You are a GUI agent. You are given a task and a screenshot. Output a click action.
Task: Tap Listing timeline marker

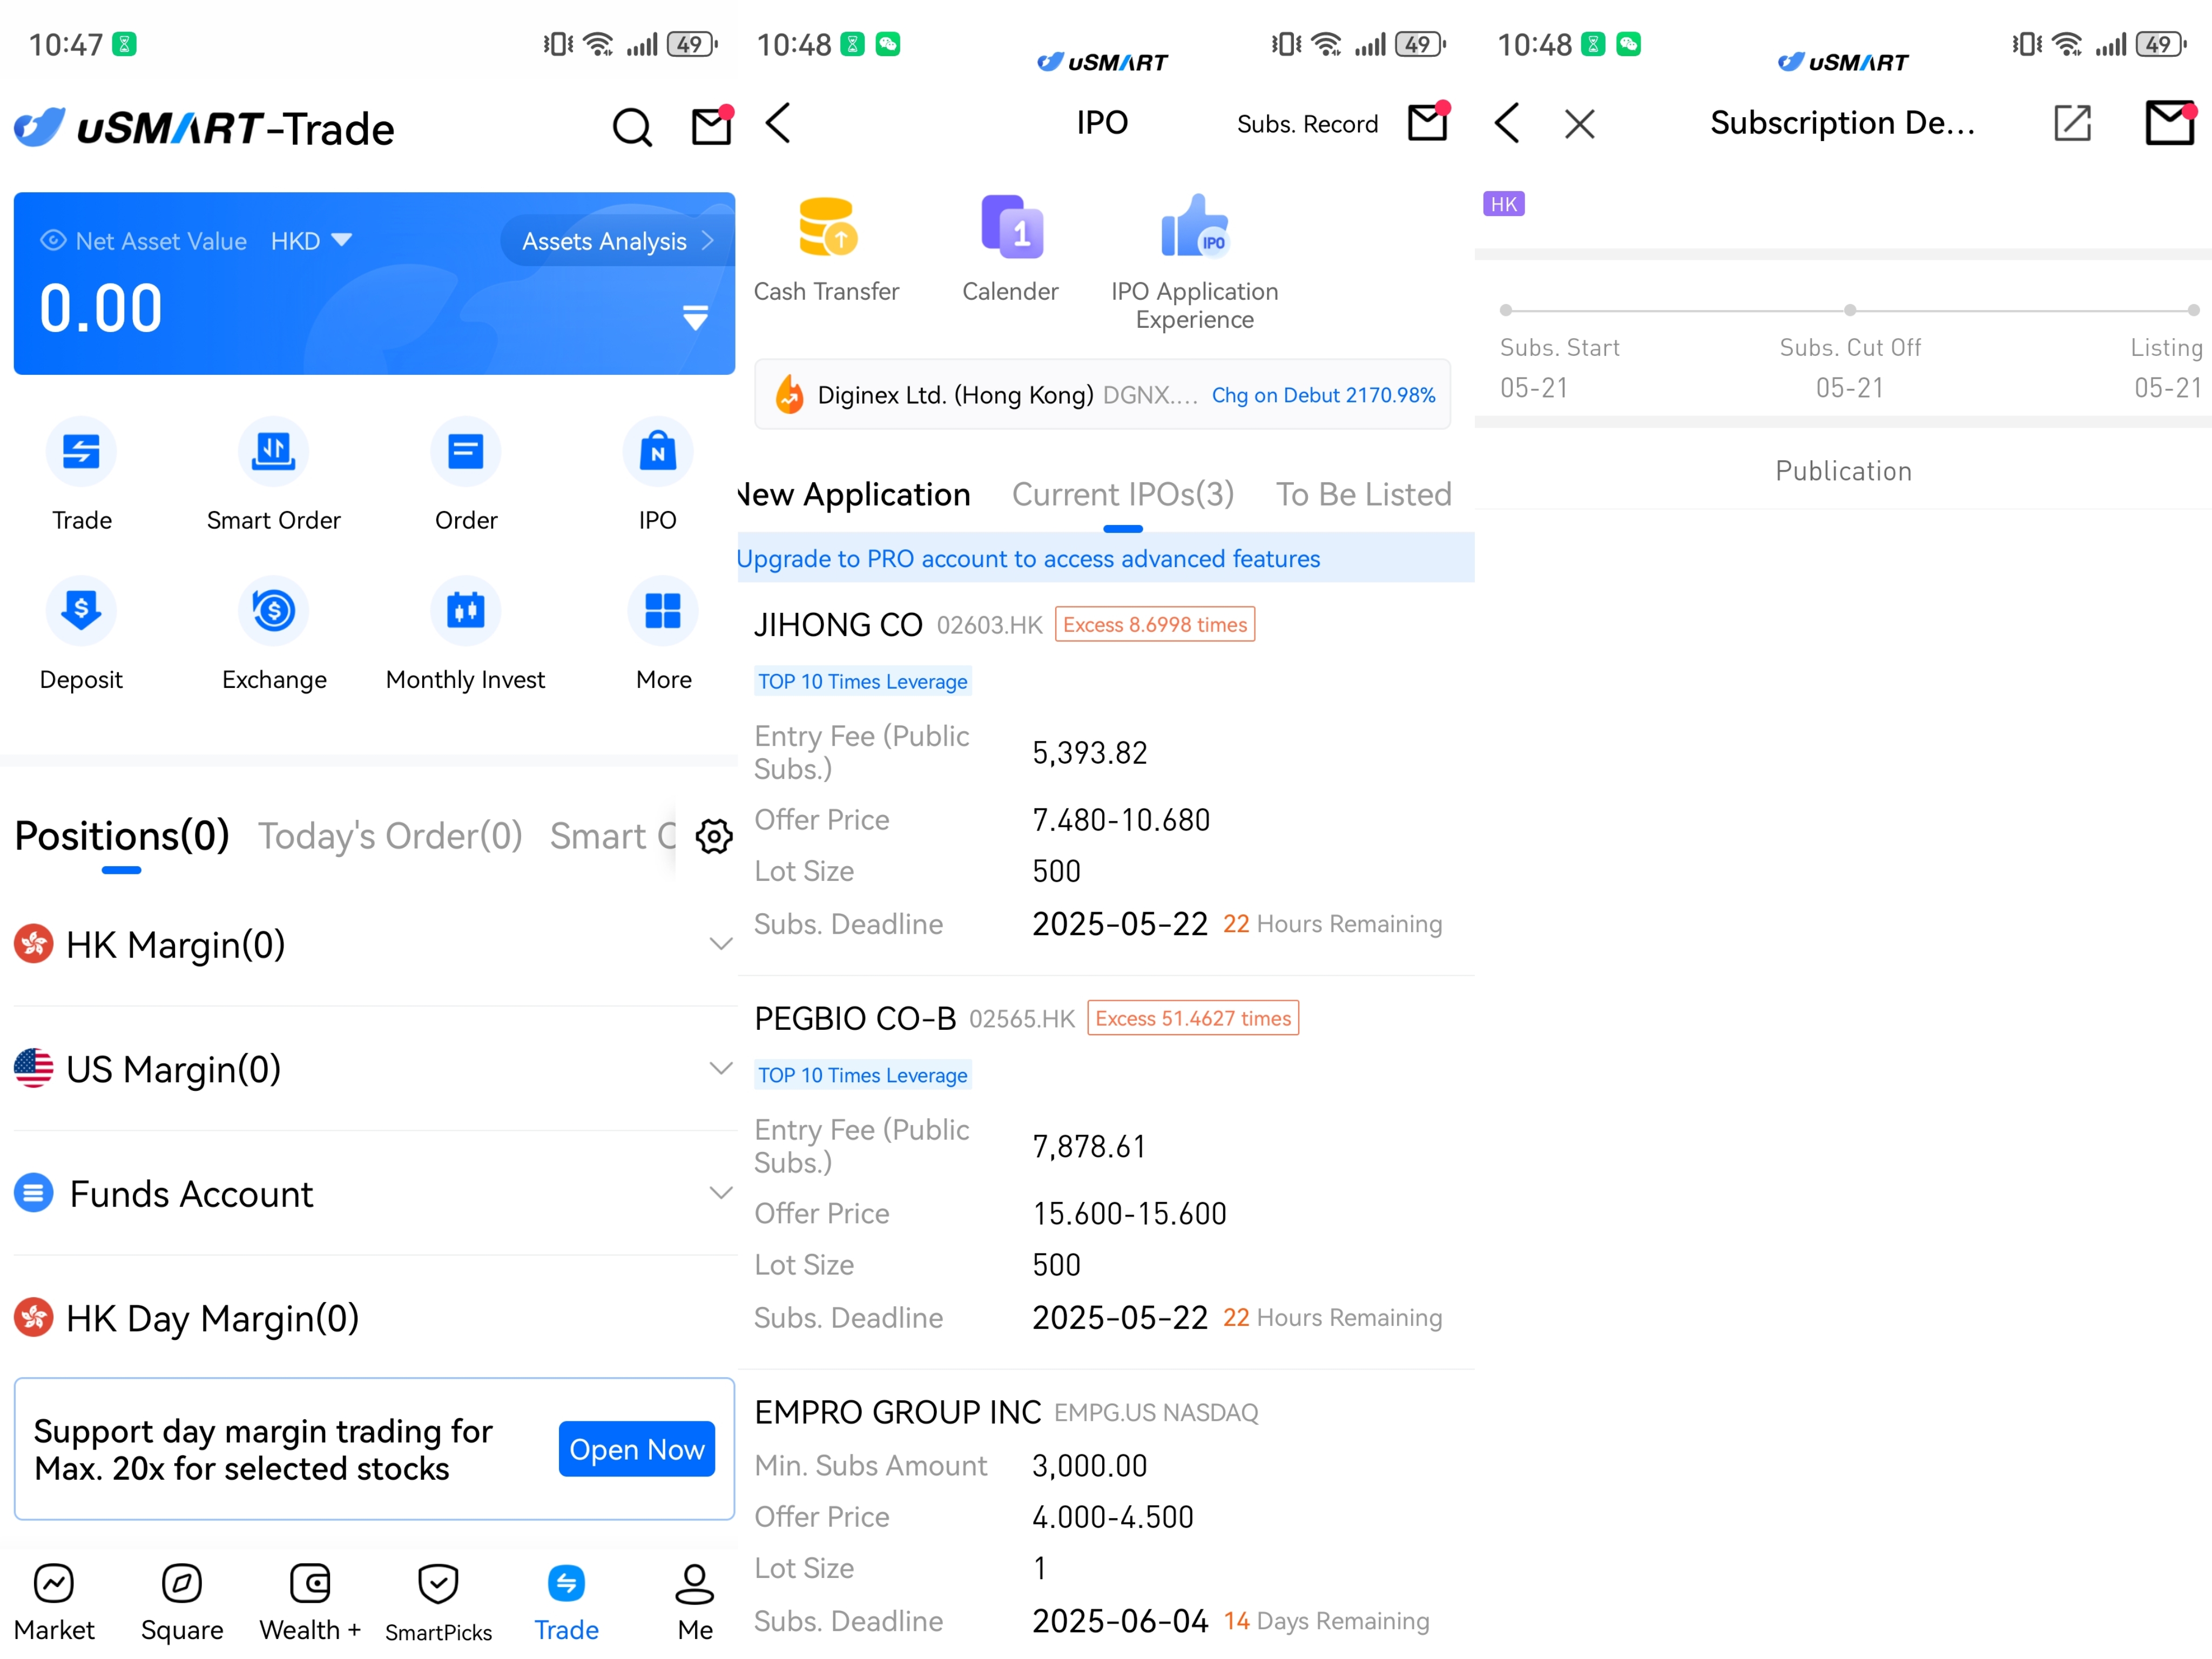(x=2193, y=310)
